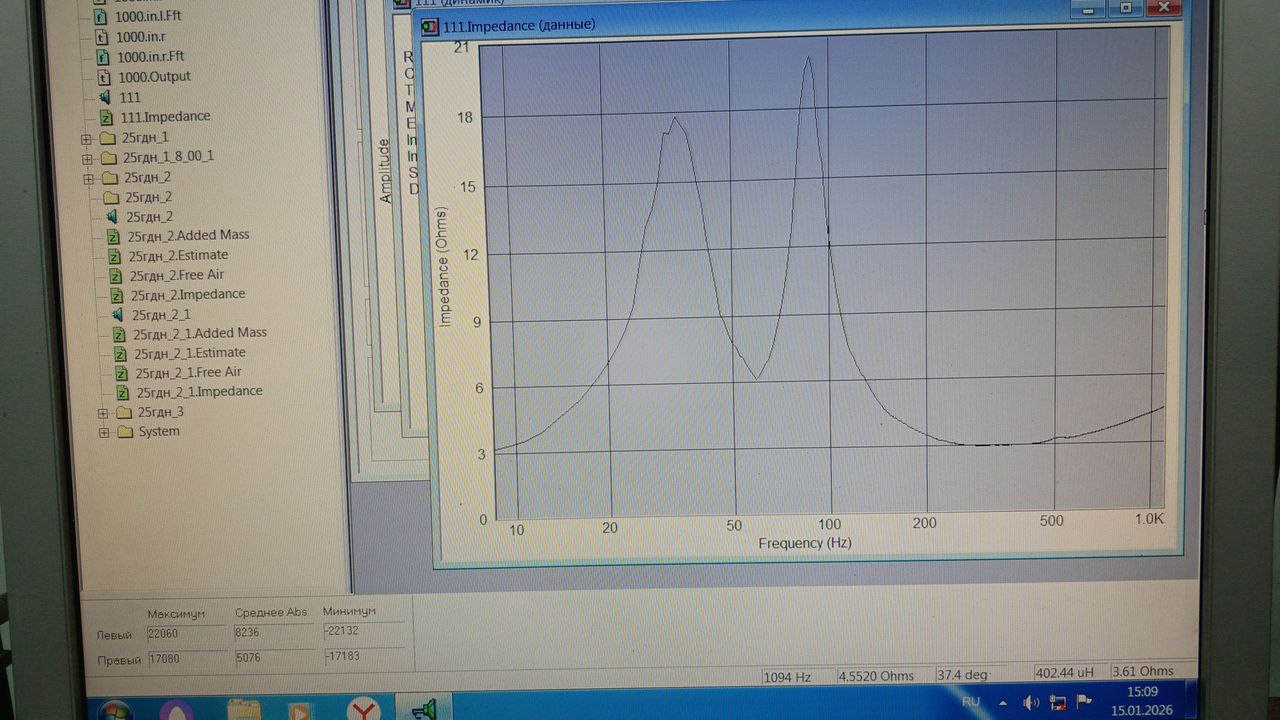Screen dimensions: 1280x720
Task: Open the 25гдн_2_1.Estimate icon
Action: [x=120, y=354]
